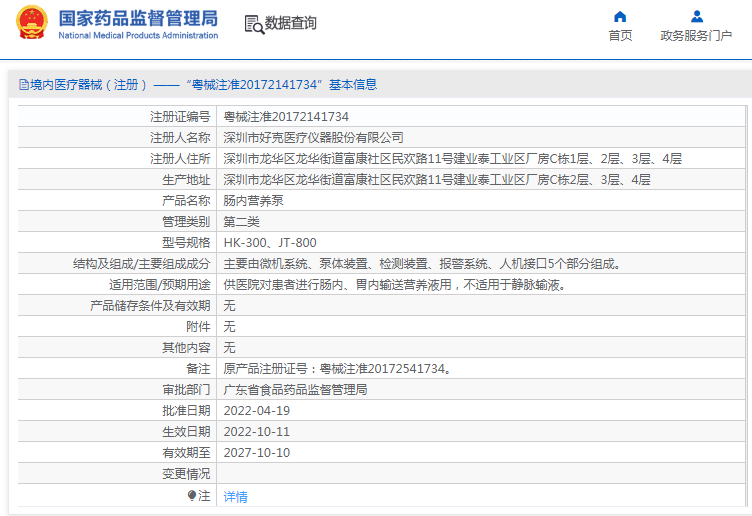Viewport: 752px width, 516px height.
Task: Select management category 第二类
Action: pos(241,222)
